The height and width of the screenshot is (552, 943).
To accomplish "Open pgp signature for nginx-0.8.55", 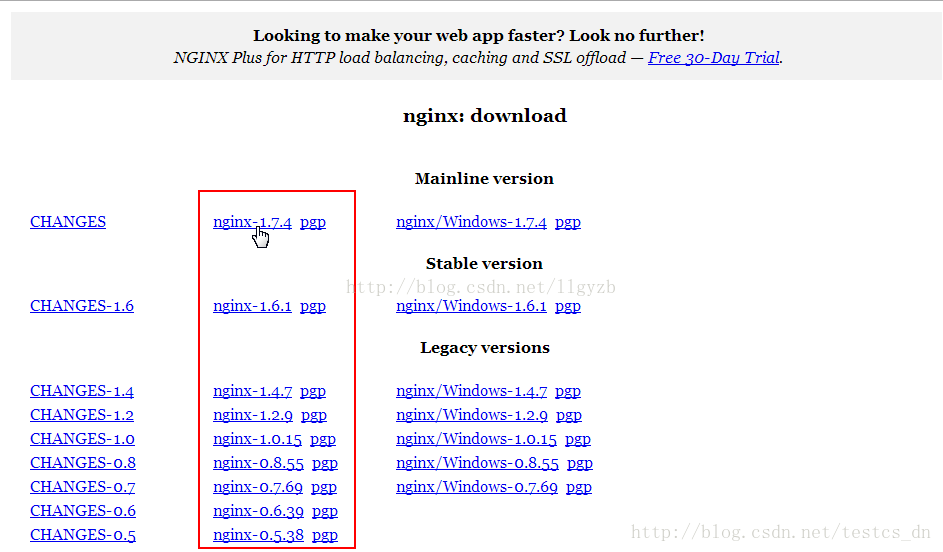I will [x=325, y=464].
